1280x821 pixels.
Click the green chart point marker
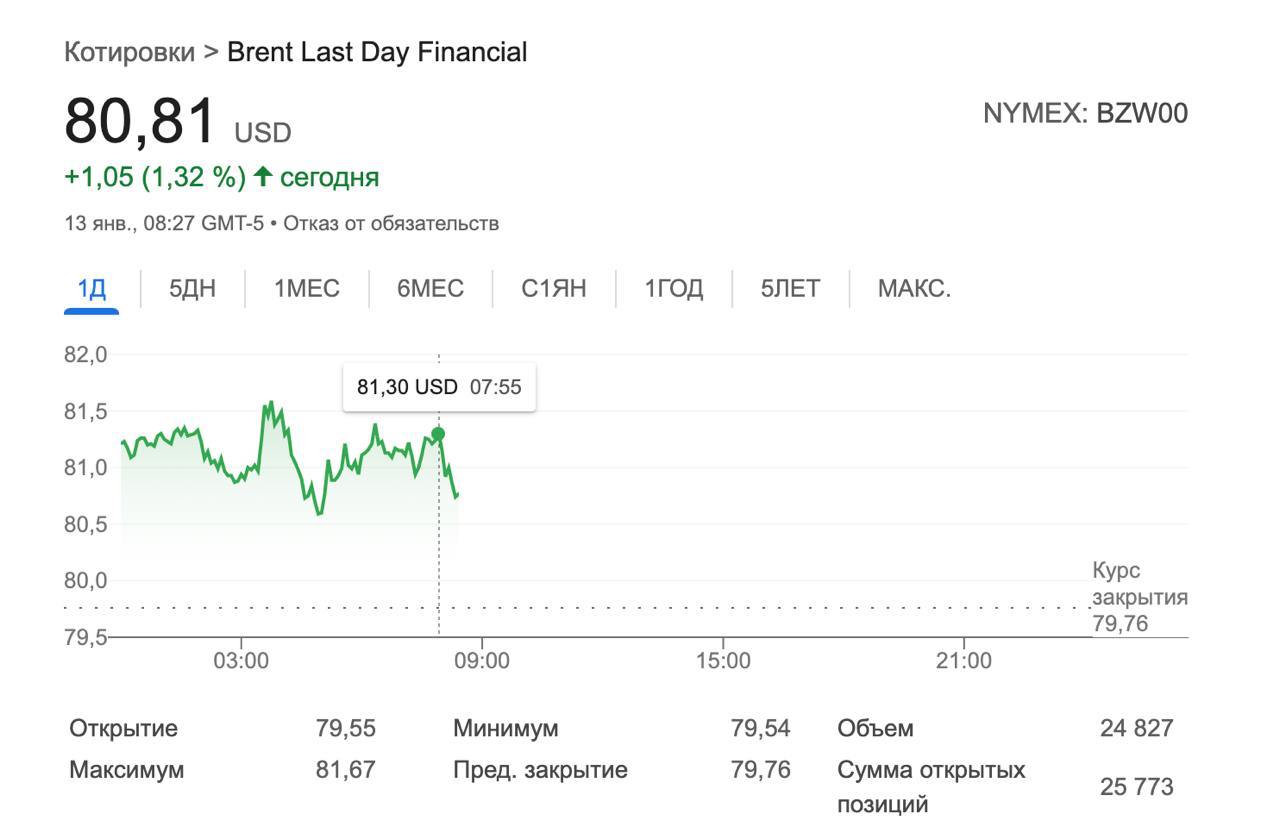(438, 434)
